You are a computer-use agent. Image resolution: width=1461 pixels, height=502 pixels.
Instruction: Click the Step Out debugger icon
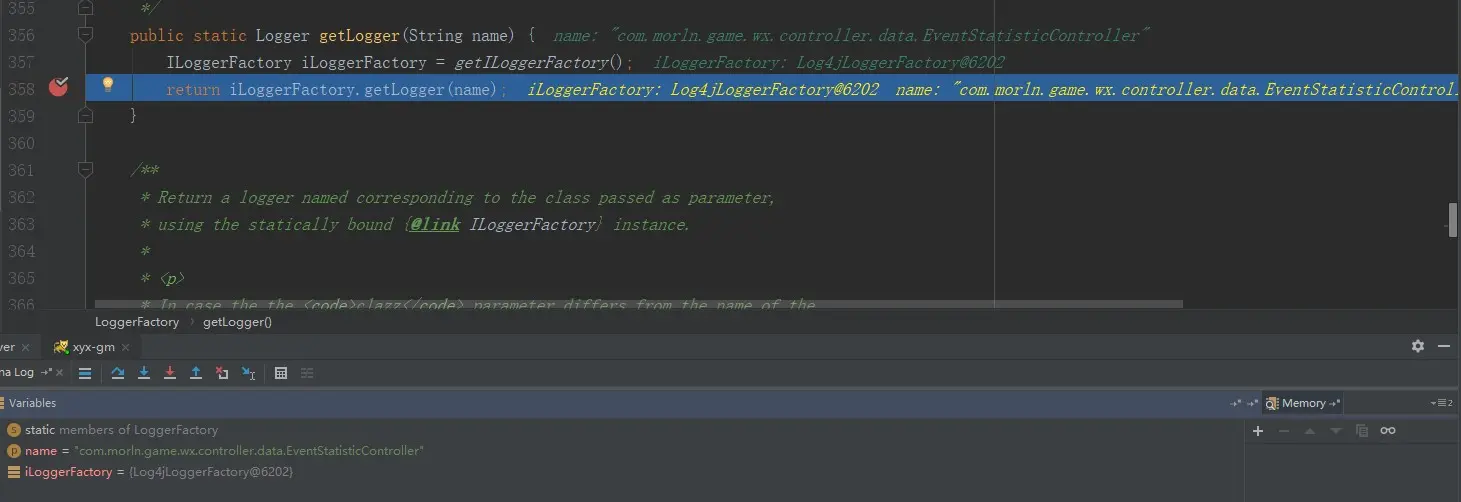[196, 373]
